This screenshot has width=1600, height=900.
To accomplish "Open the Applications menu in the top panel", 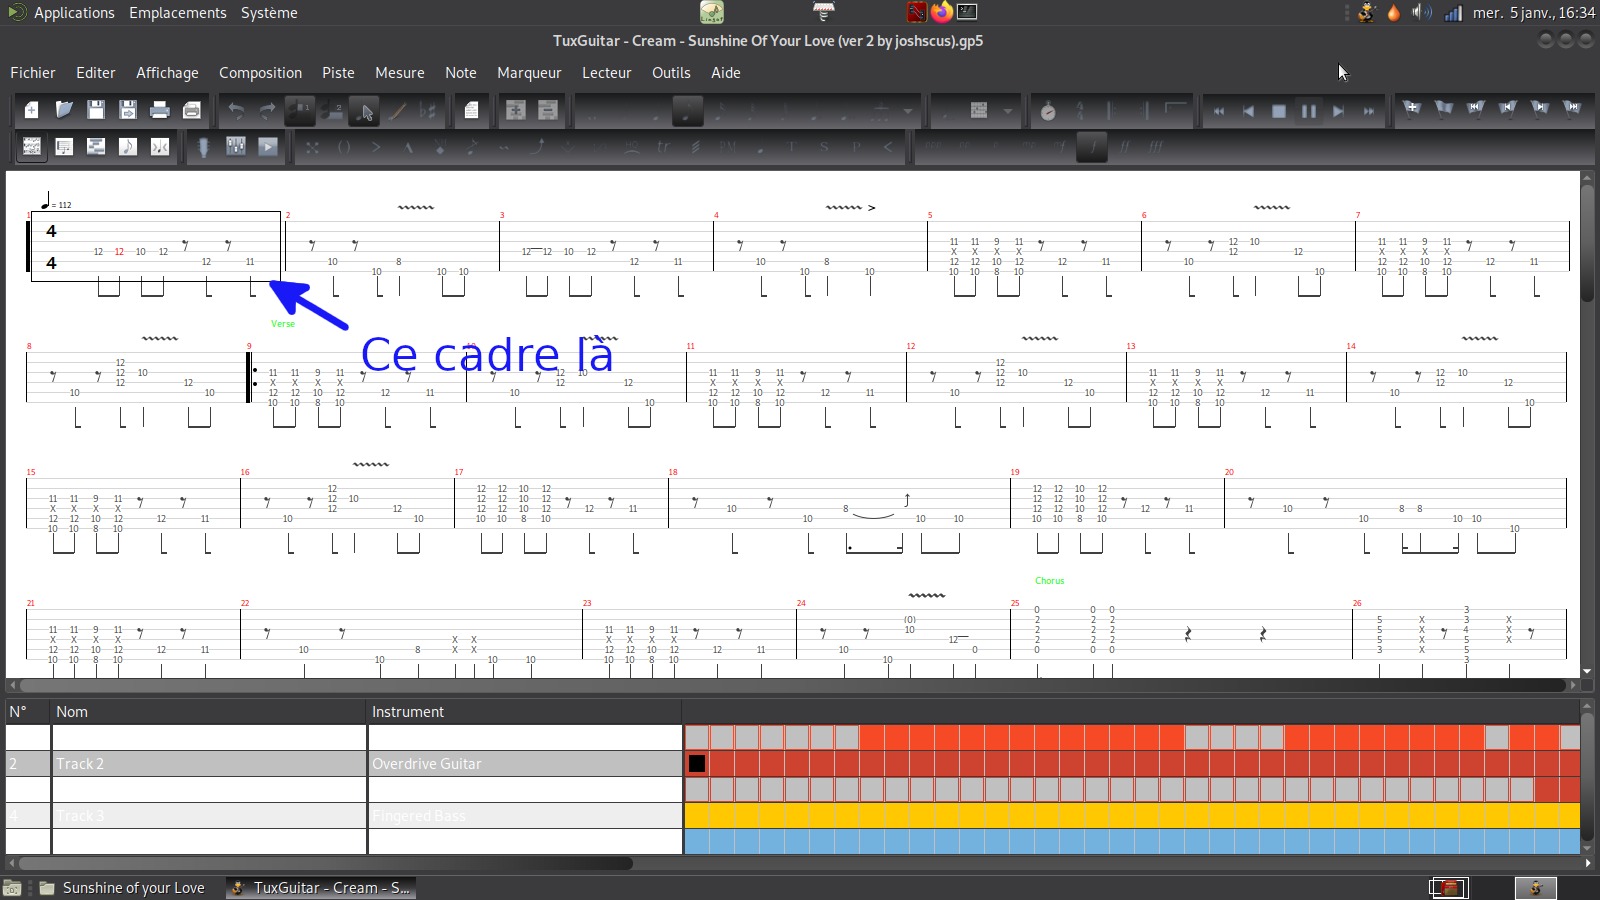I will (74, 13).
